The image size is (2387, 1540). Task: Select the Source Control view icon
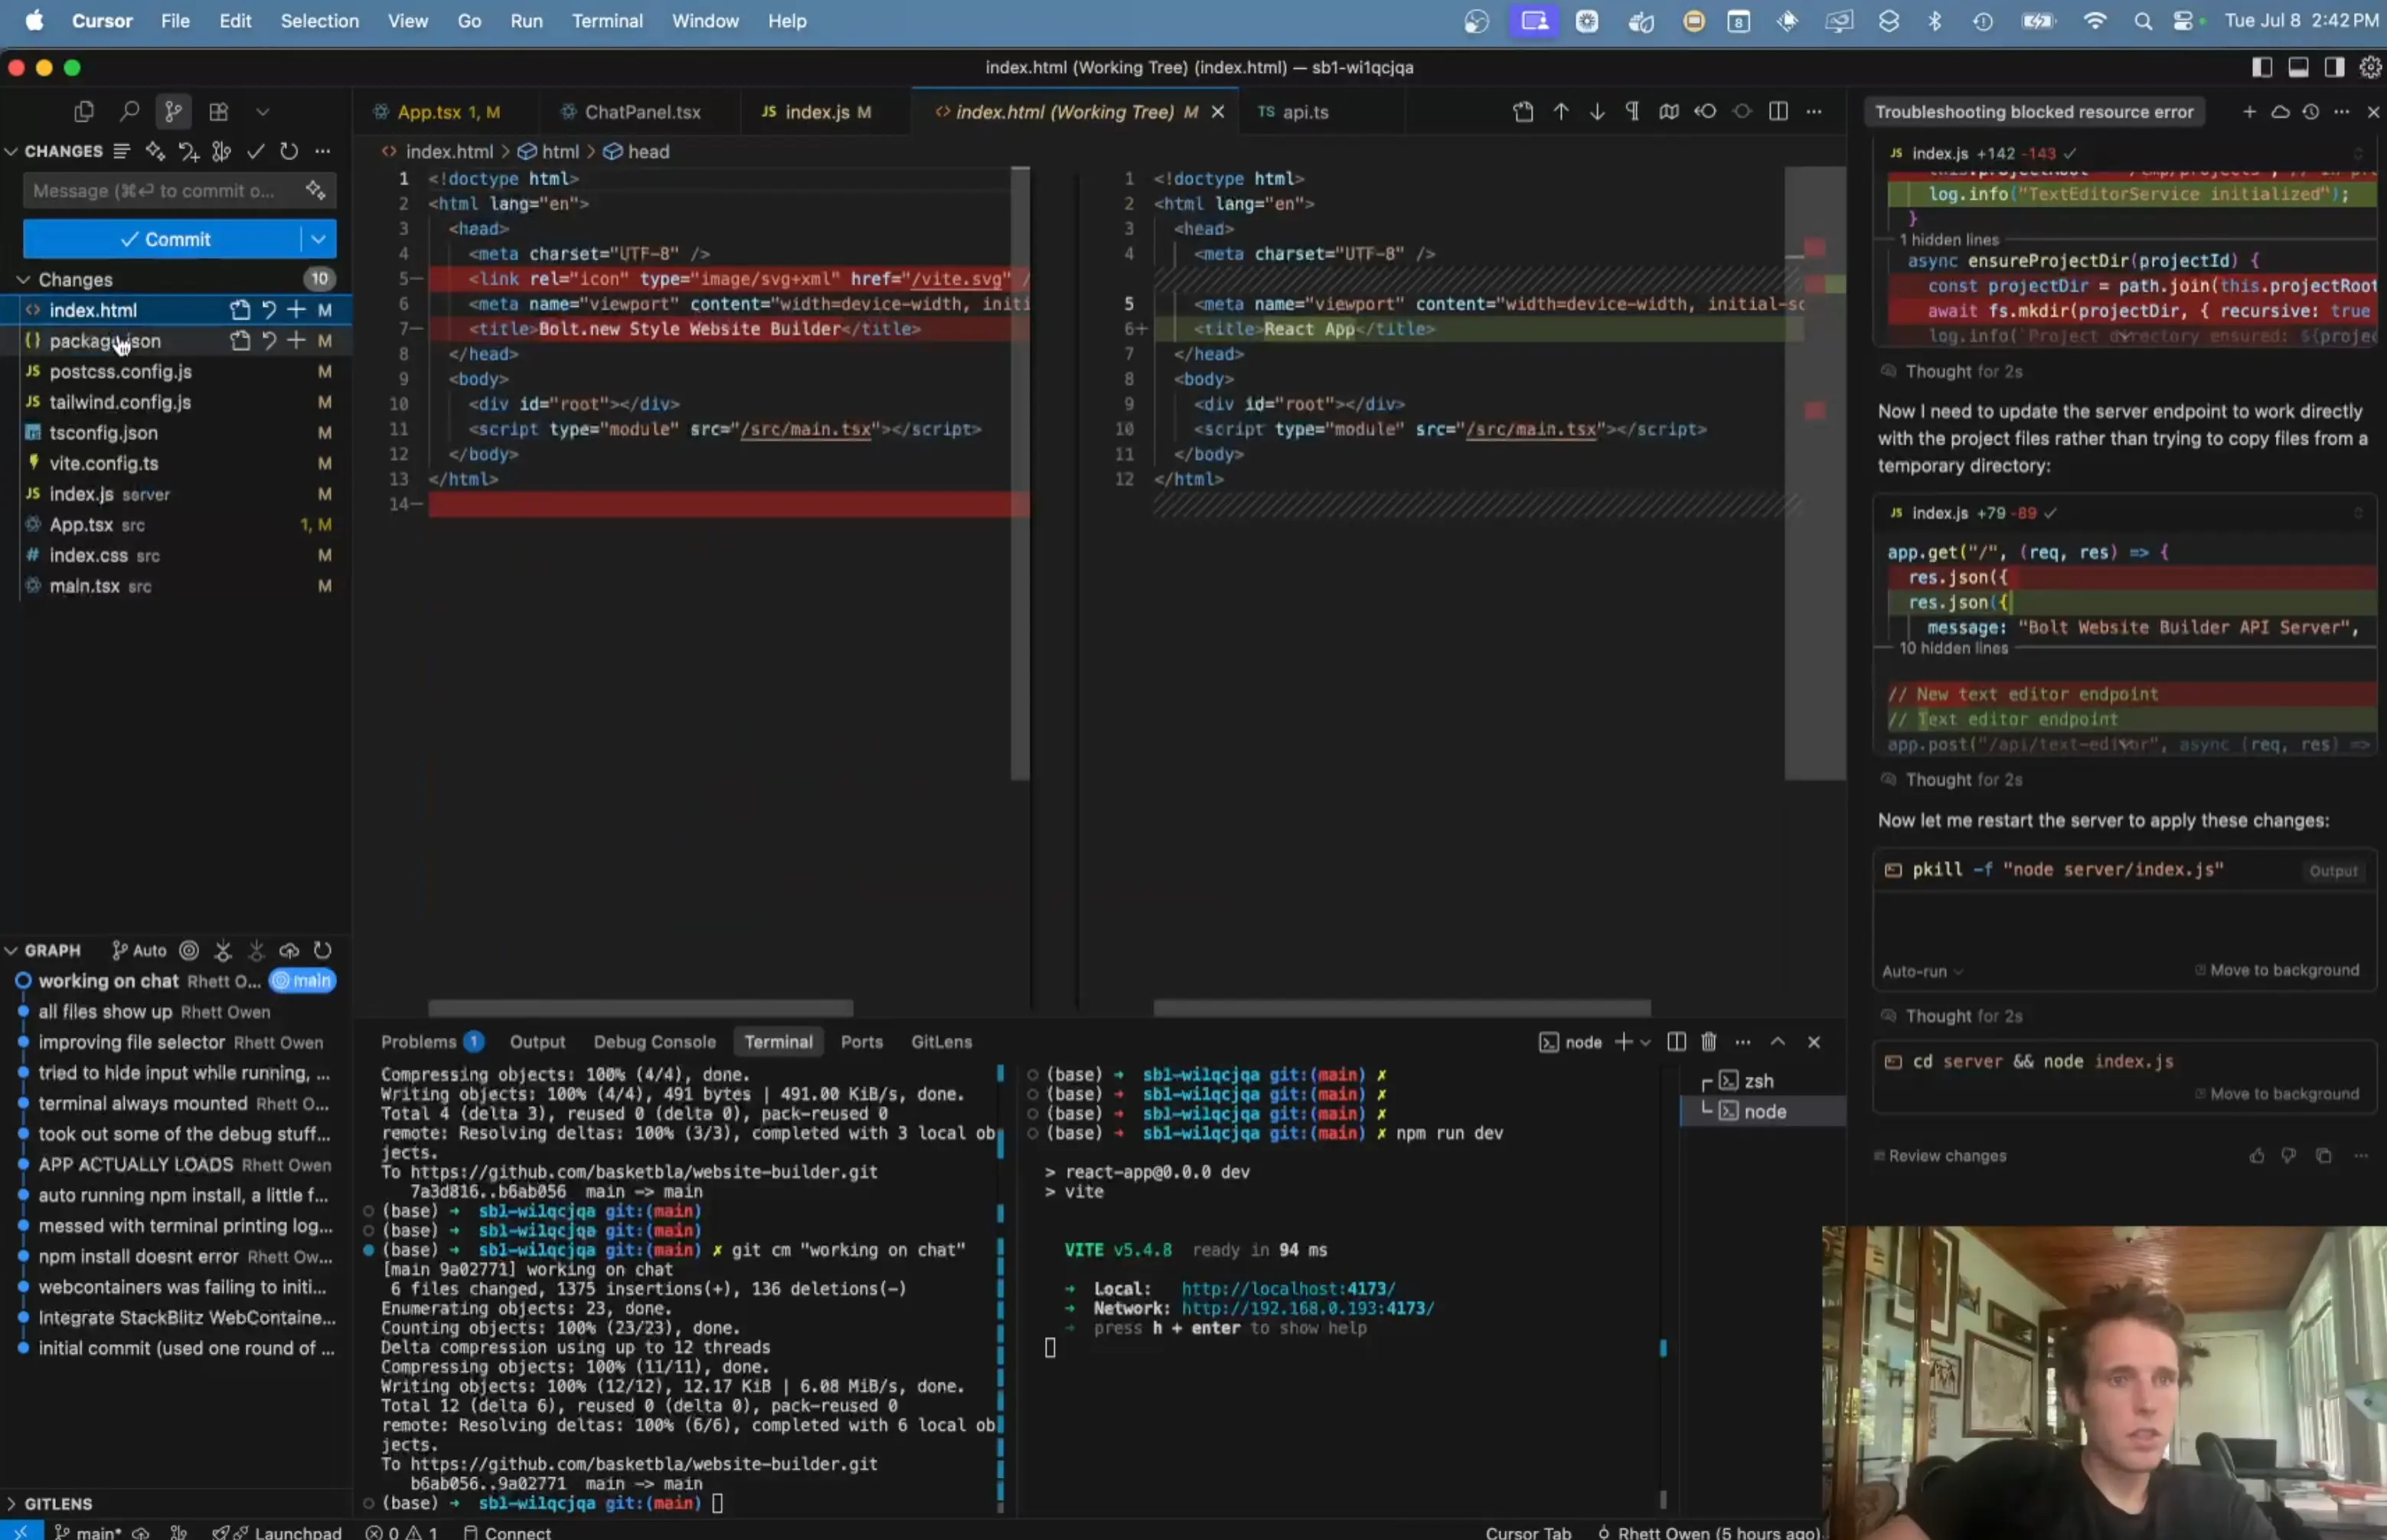[173, 111]
